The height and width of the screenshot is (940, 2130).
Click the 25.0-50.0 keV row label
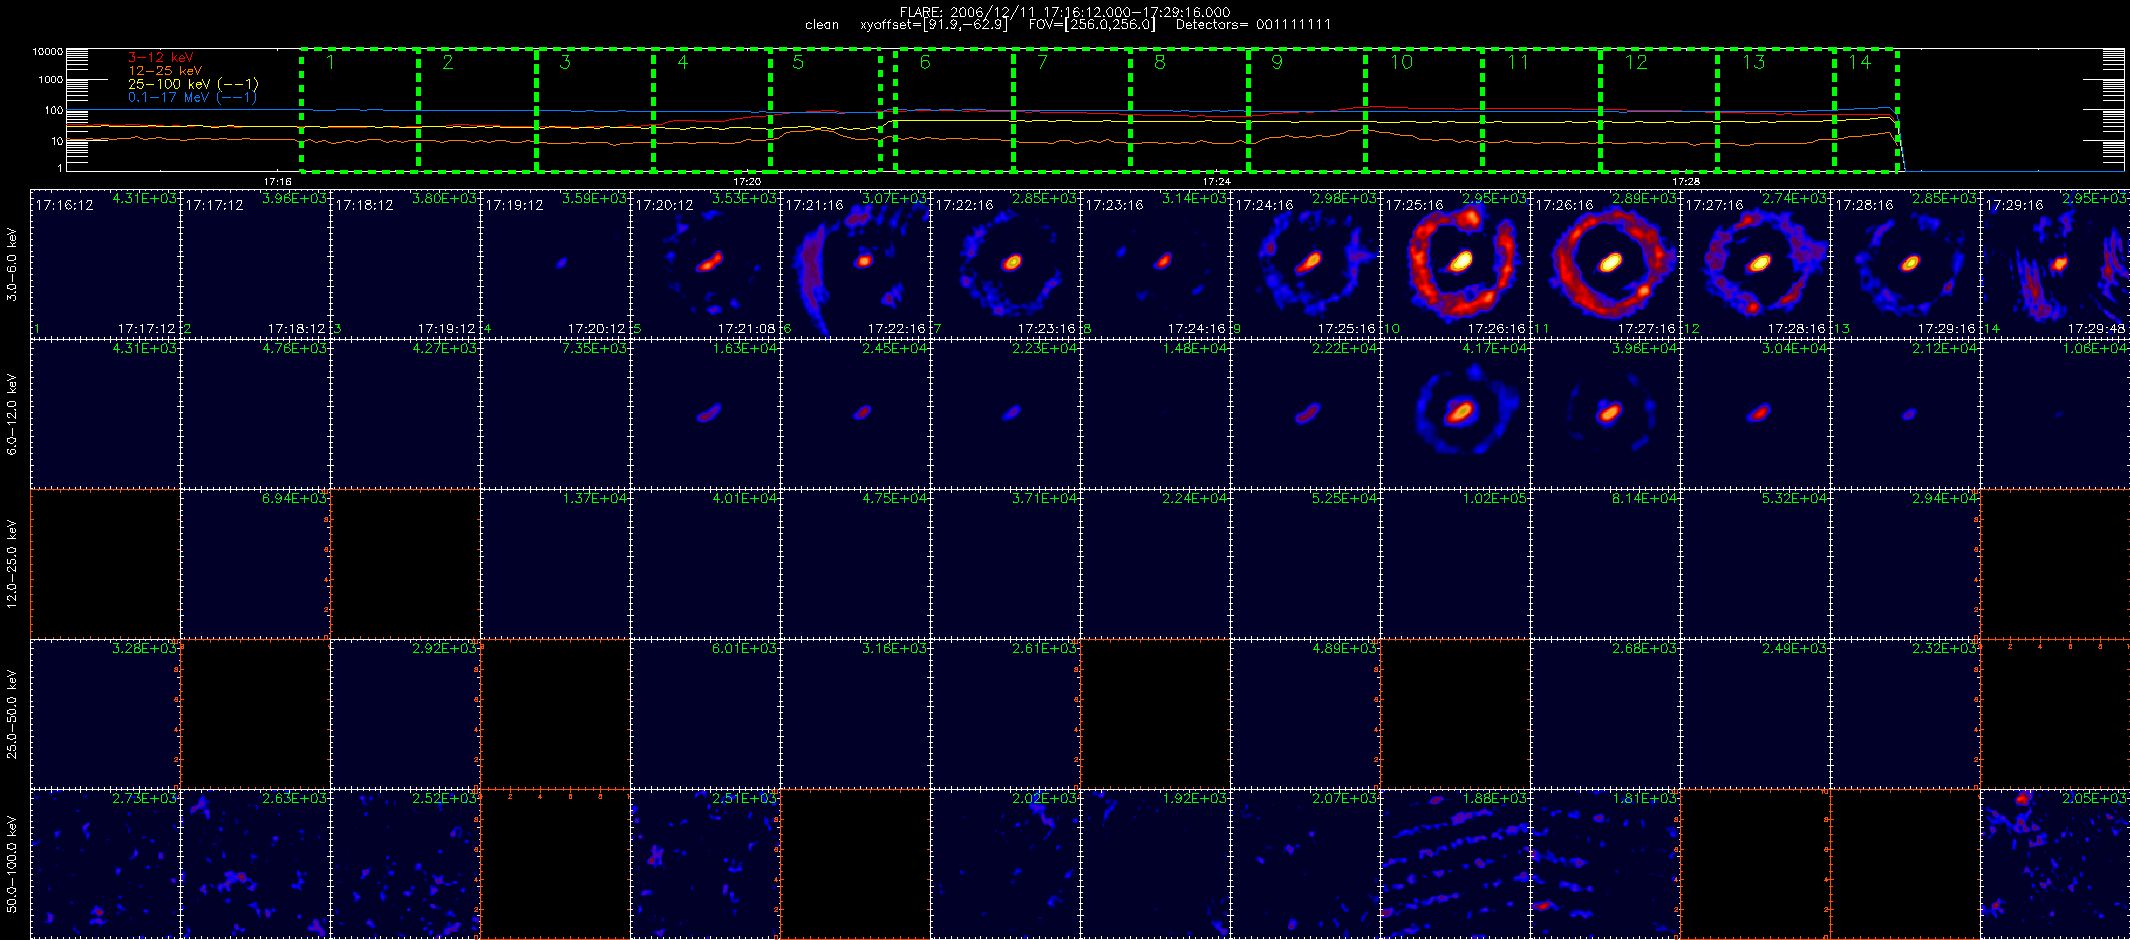12,714
